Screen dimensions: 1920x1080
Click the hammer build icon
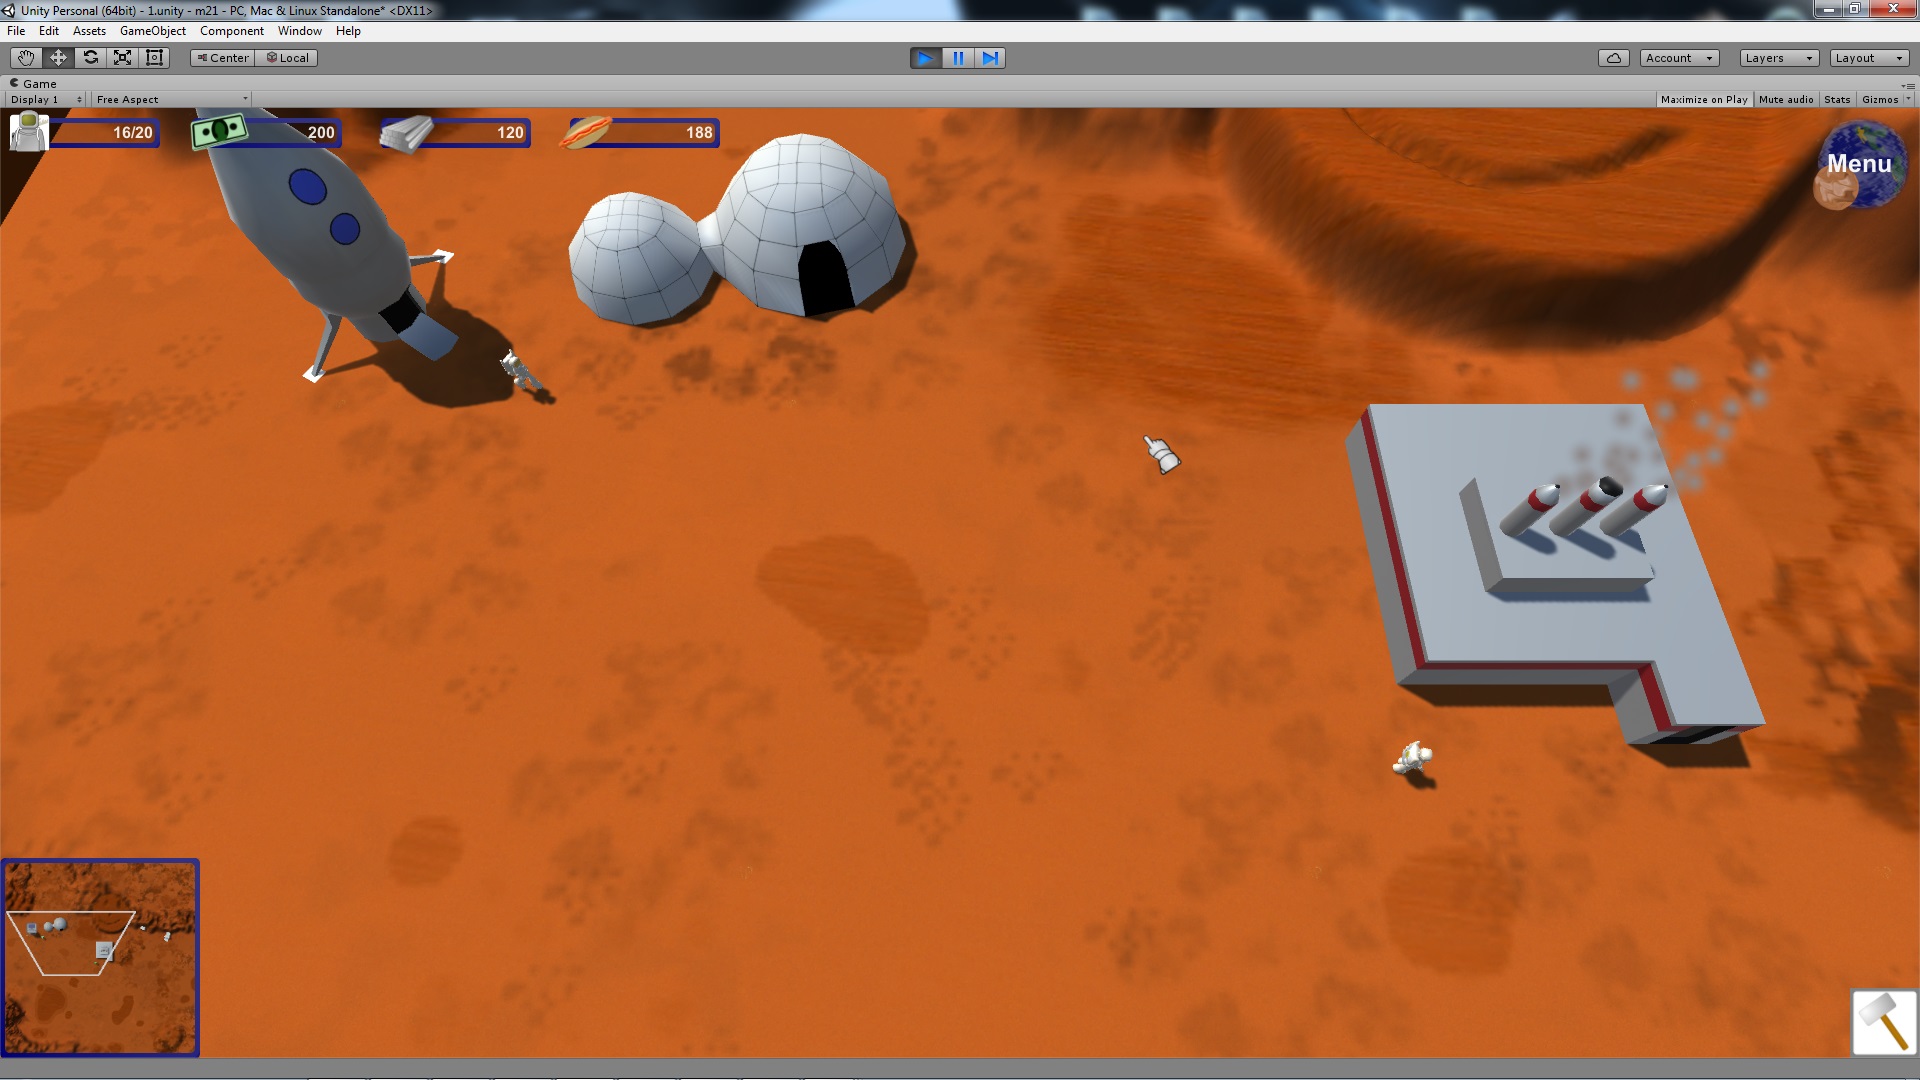[1884, 1022]
